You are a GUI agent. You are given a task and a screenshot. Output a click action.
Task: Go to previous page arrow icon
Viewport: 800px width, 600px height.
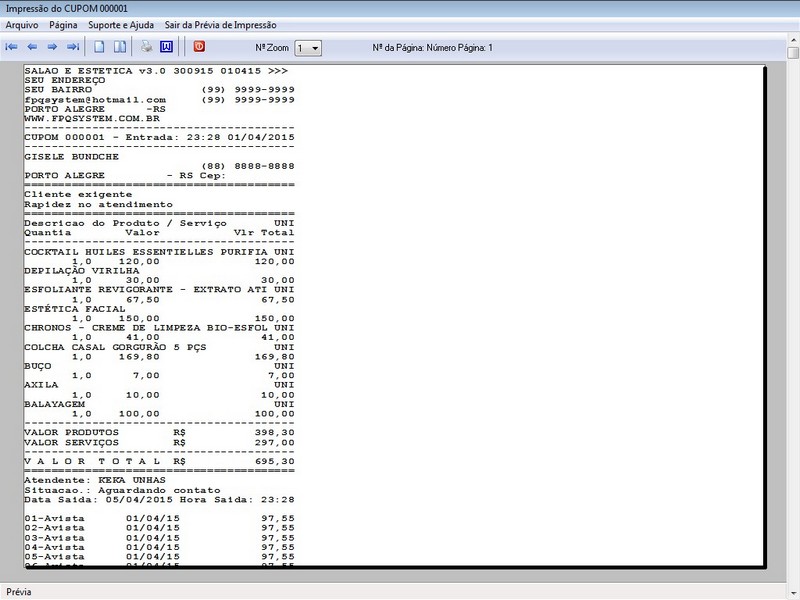[32, 47]
